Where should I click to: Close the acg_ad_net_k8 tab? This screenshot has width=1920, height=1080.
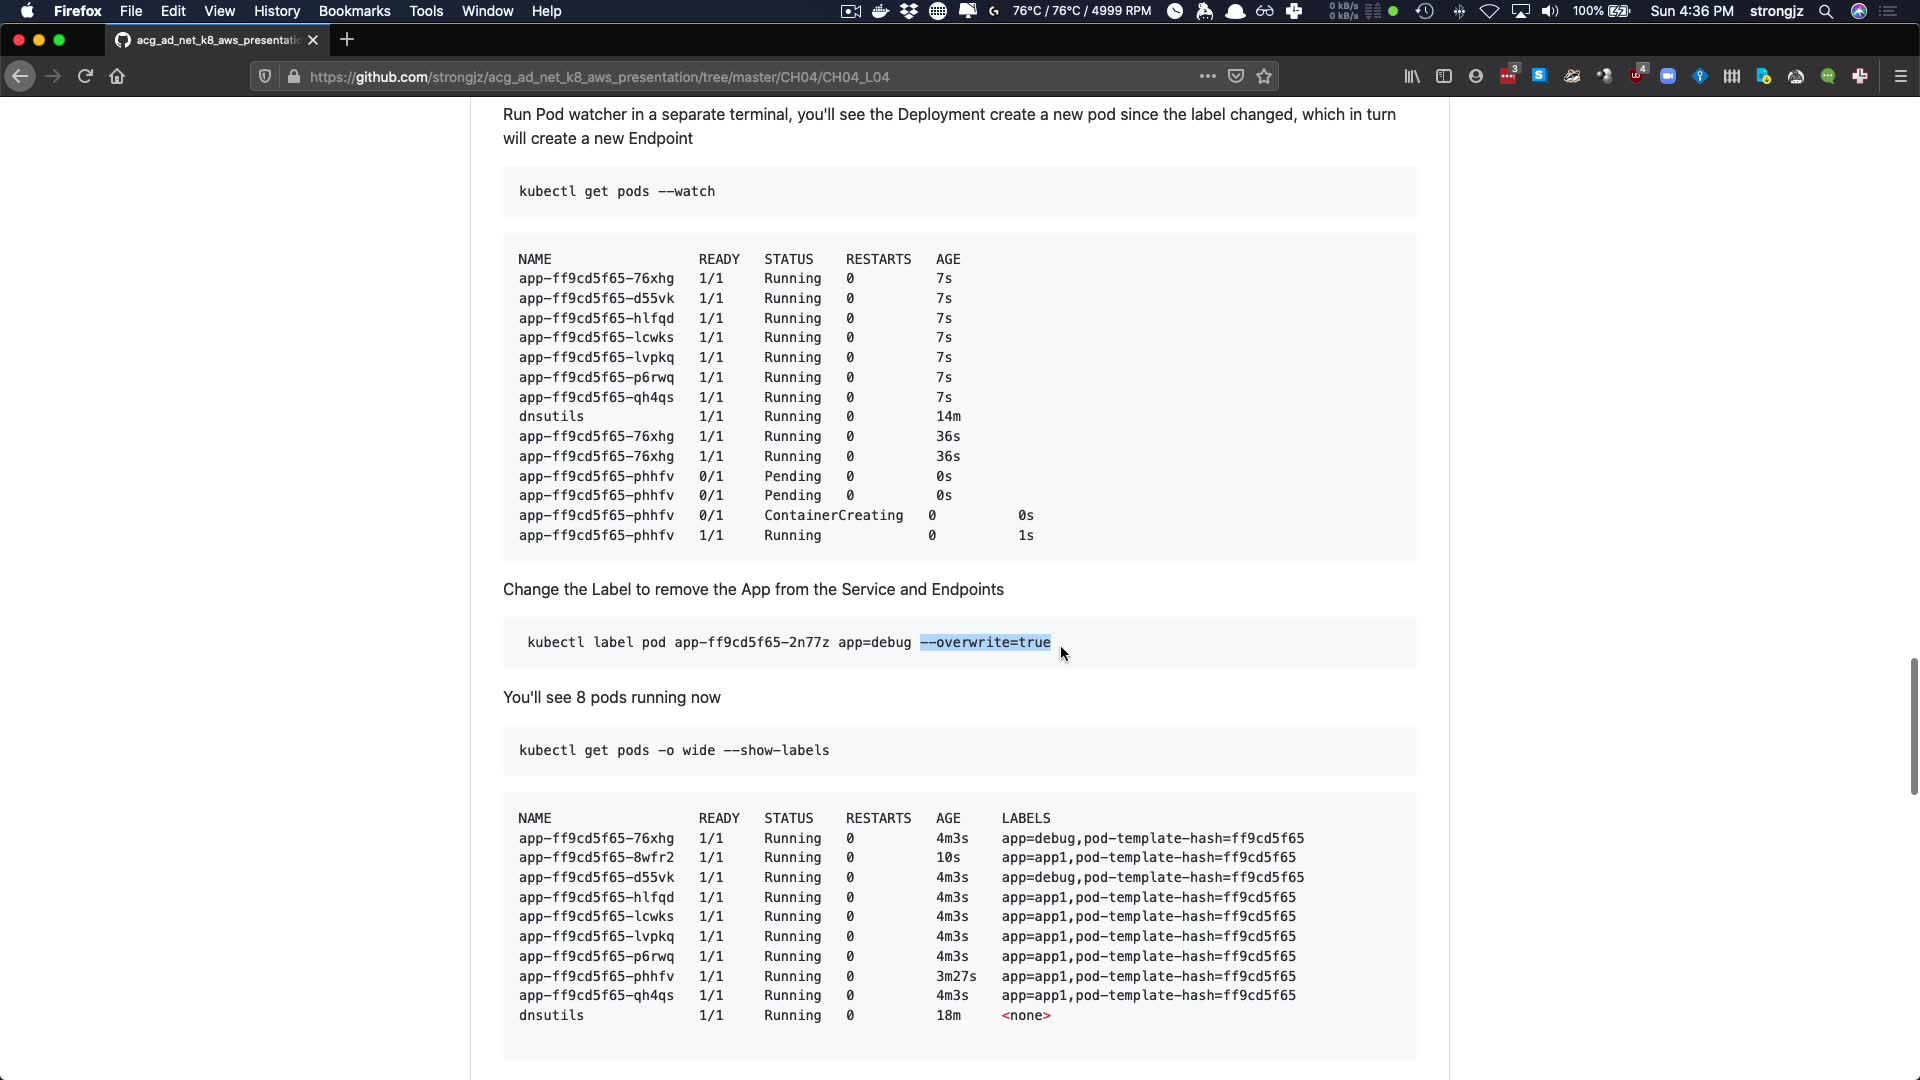point(313,40)
